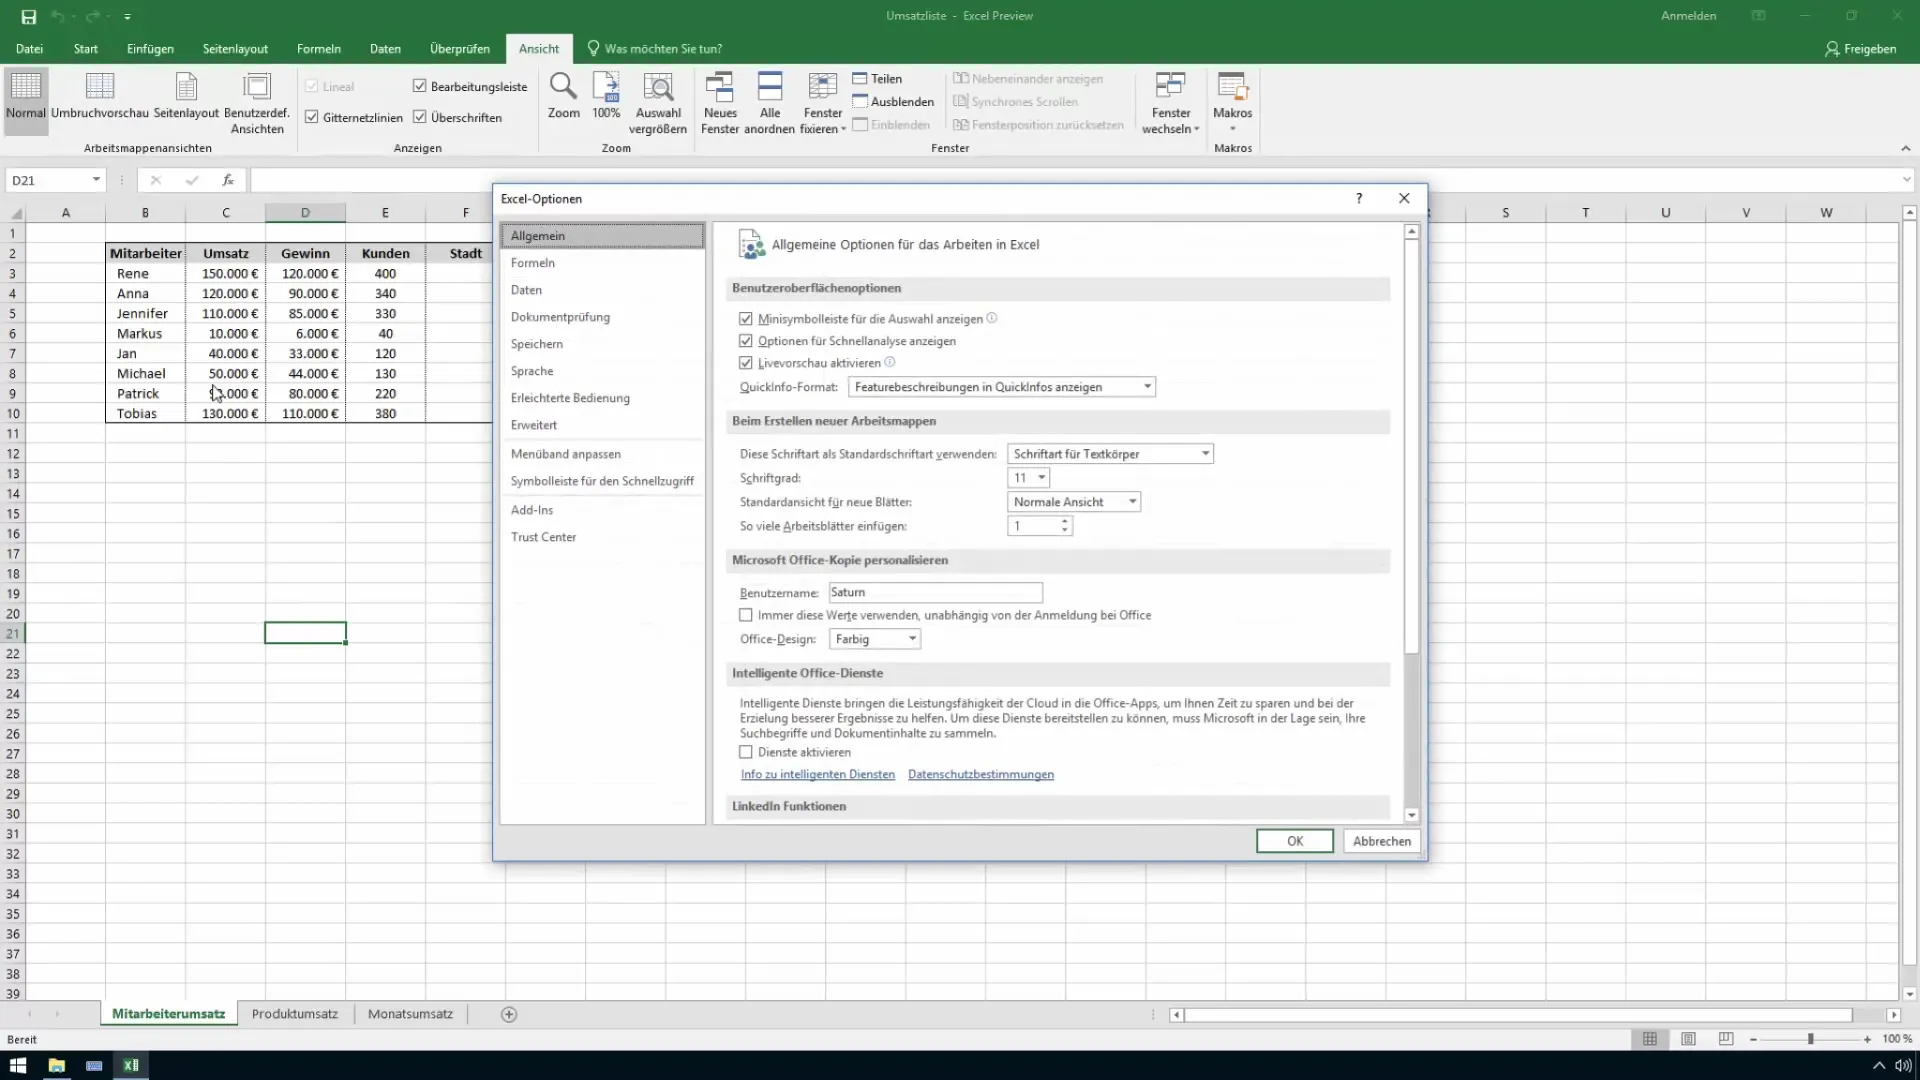Image resolution: width=1920 pixels, height=1080 pixels.
Task: Check Immer diese Werte verwenden option
Action: click(746, 615)
